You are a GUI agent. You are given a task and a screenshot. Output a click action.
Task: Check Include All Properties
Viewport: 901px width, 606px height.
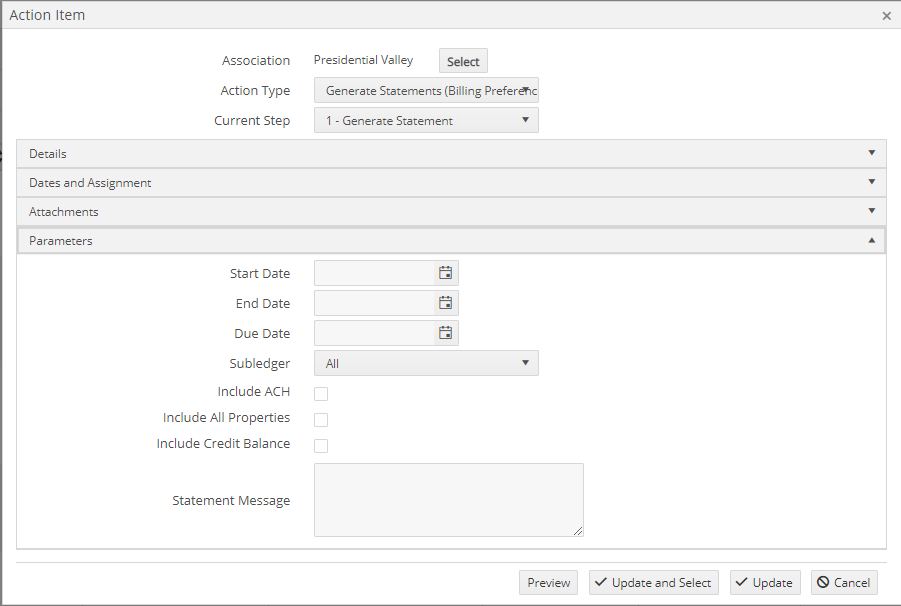tap(321, 420)
